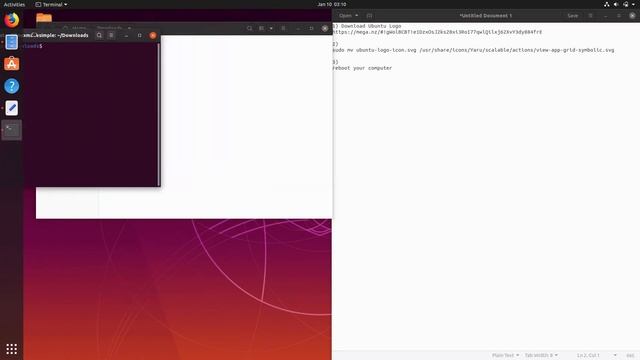Click the mega.nz URL line in editor
The width and height of the screenshot is (640, 360).
437,32
